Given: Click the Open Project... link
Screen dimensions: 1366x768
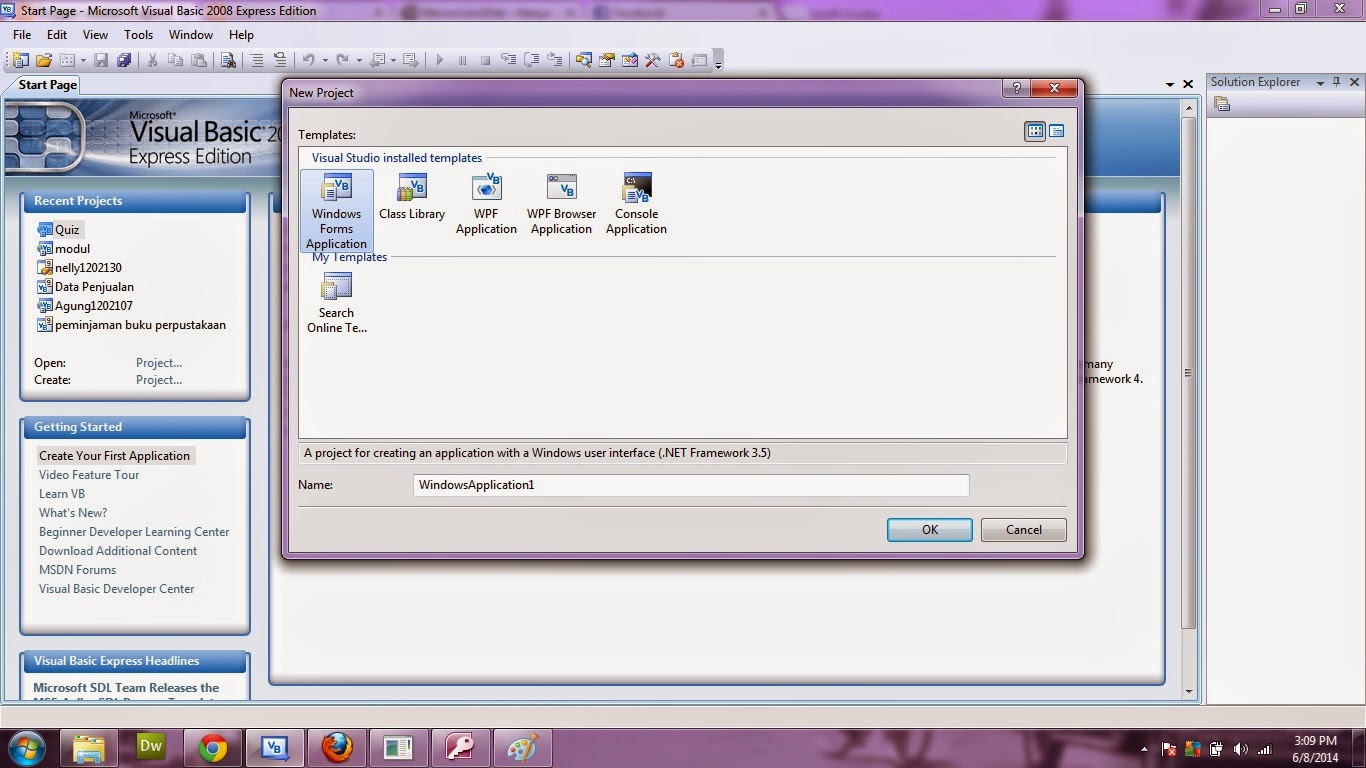Looking at the screenshot, I should point(159,363).
